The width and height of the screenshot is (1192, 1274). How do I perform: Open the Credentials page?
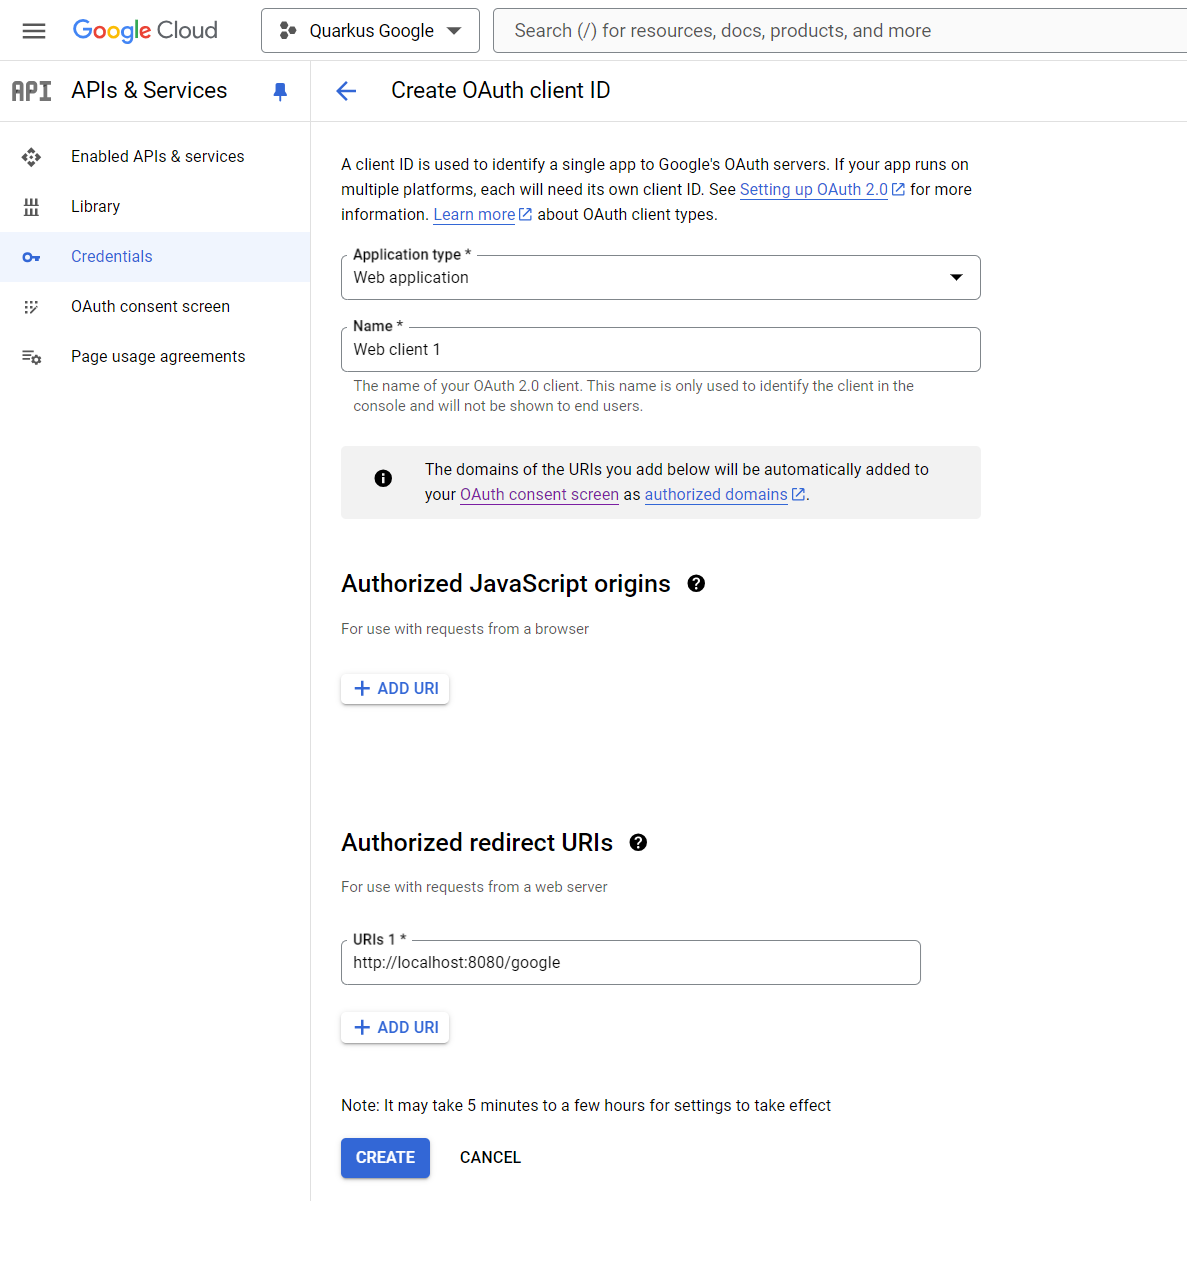tap(155, 257)
